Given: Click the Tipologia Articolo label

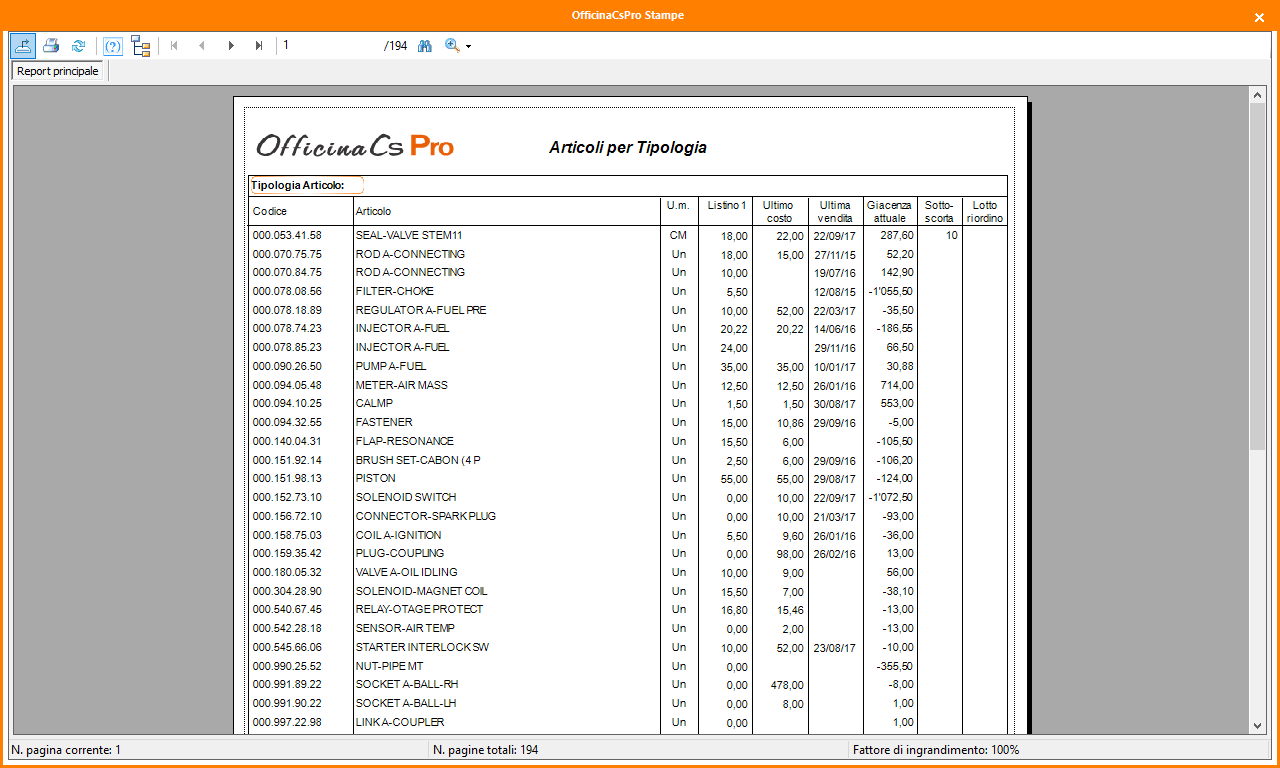Looking at the screenshot, I should pos(298,185).
